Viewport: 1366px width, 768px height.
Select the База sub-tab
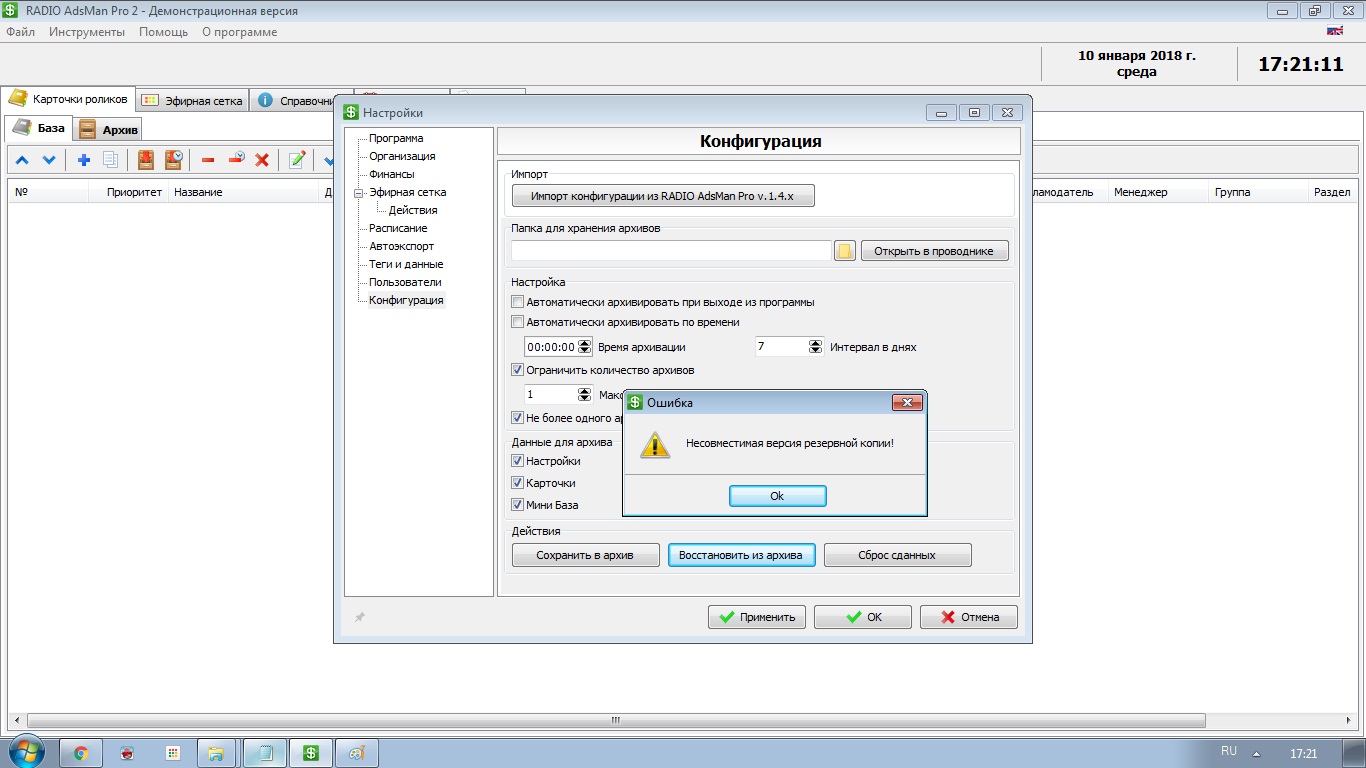[39, 128]
